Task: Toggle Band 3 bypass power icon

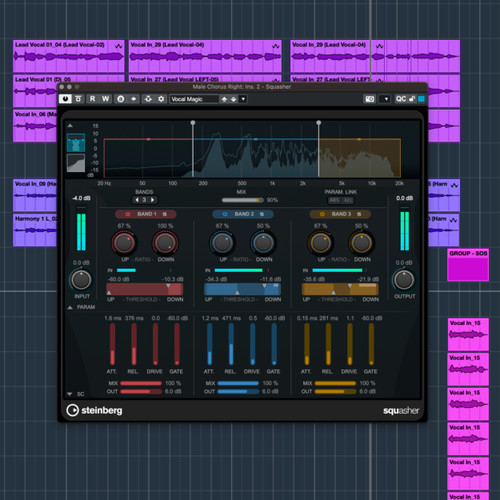Action: [x=322, y=214]
